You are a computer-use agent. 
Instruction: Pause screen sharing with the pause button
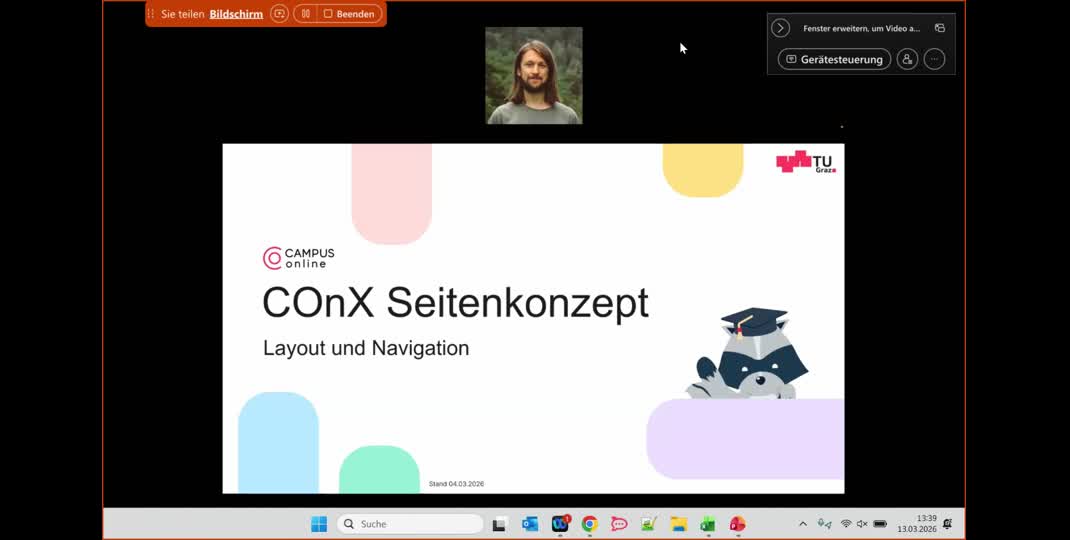305,14
